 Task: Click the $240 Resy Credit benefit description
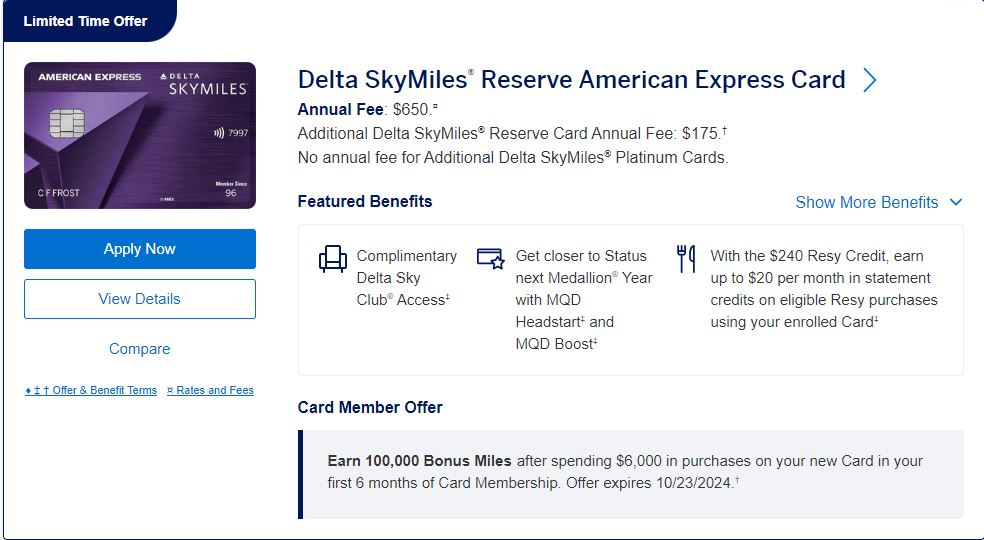click(x=824, y=289)
